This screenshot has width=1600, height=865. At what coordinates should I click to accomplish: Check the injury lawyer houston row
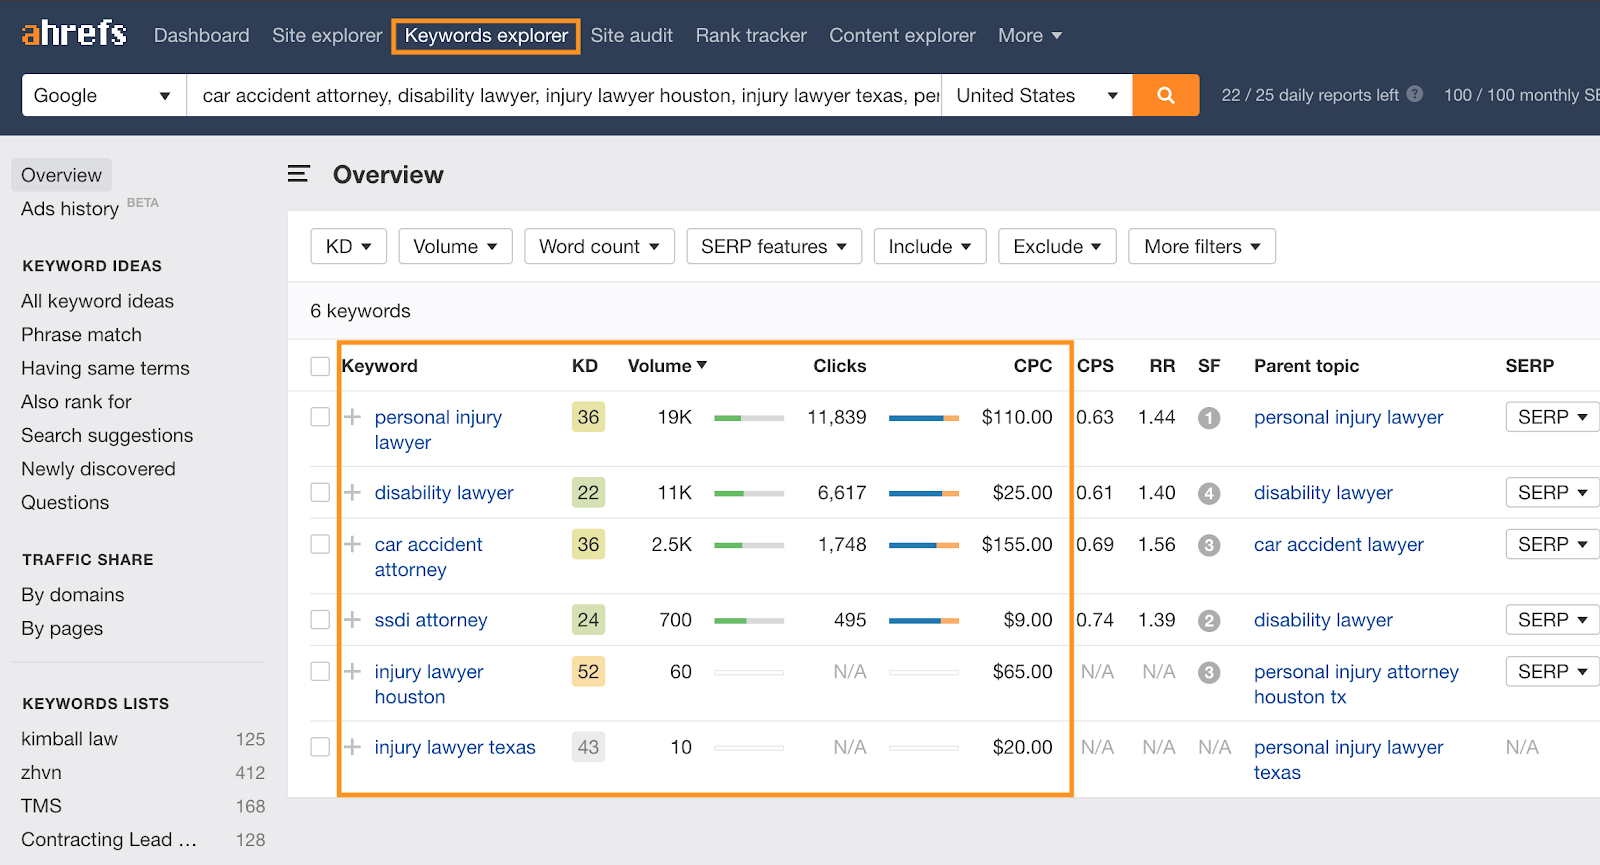[320, 671]
